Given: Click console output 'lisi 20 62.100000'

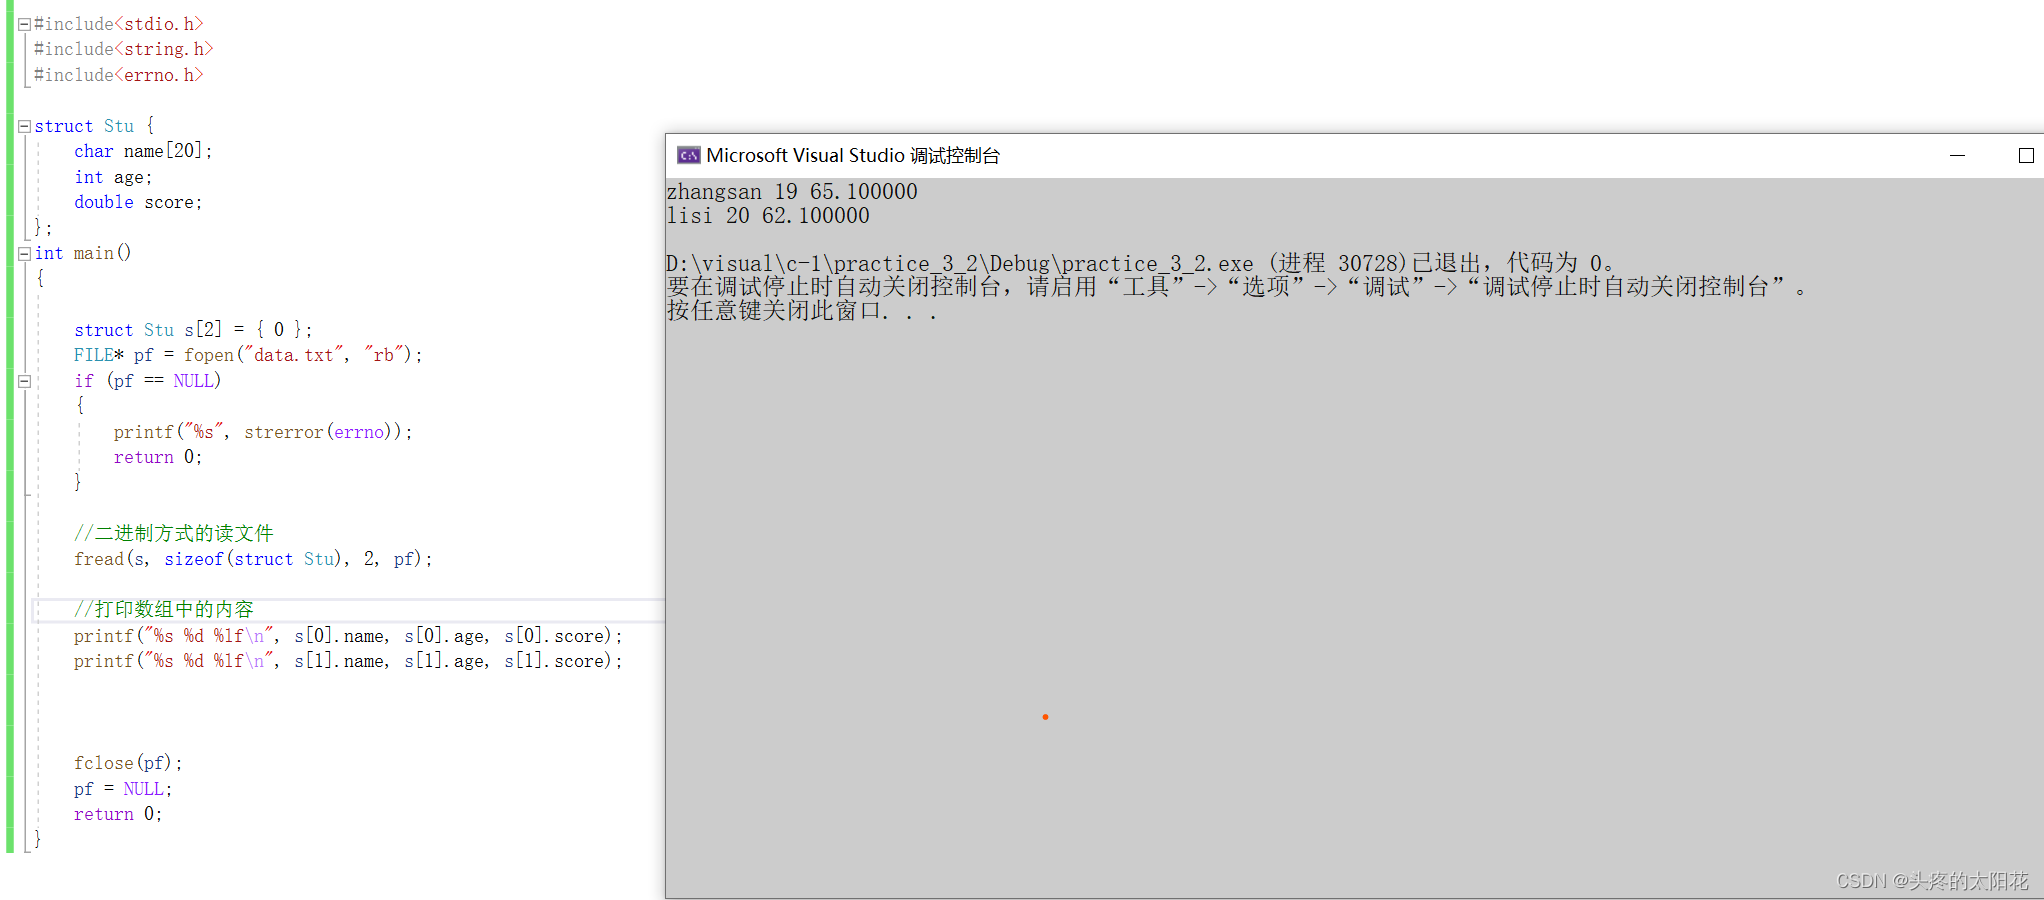Looking at the screenshot, I should 768,216.
